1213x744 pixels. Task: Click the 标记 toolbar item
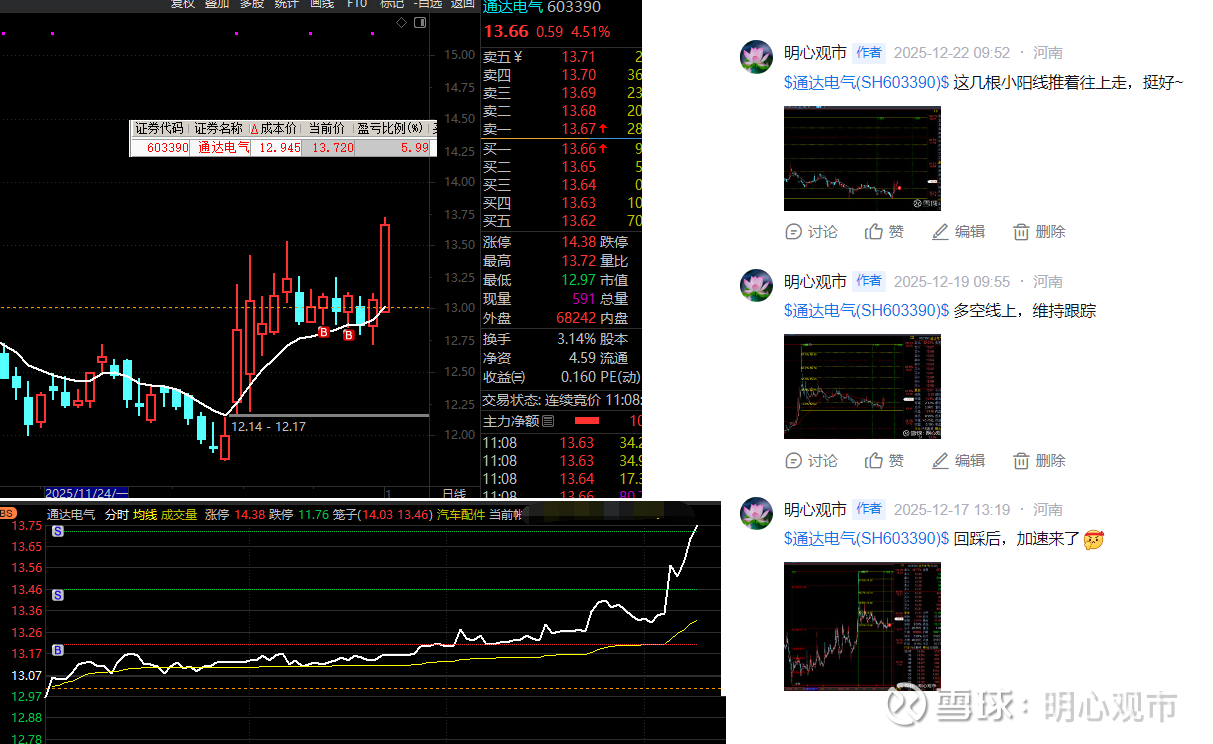tap(392, 4)
